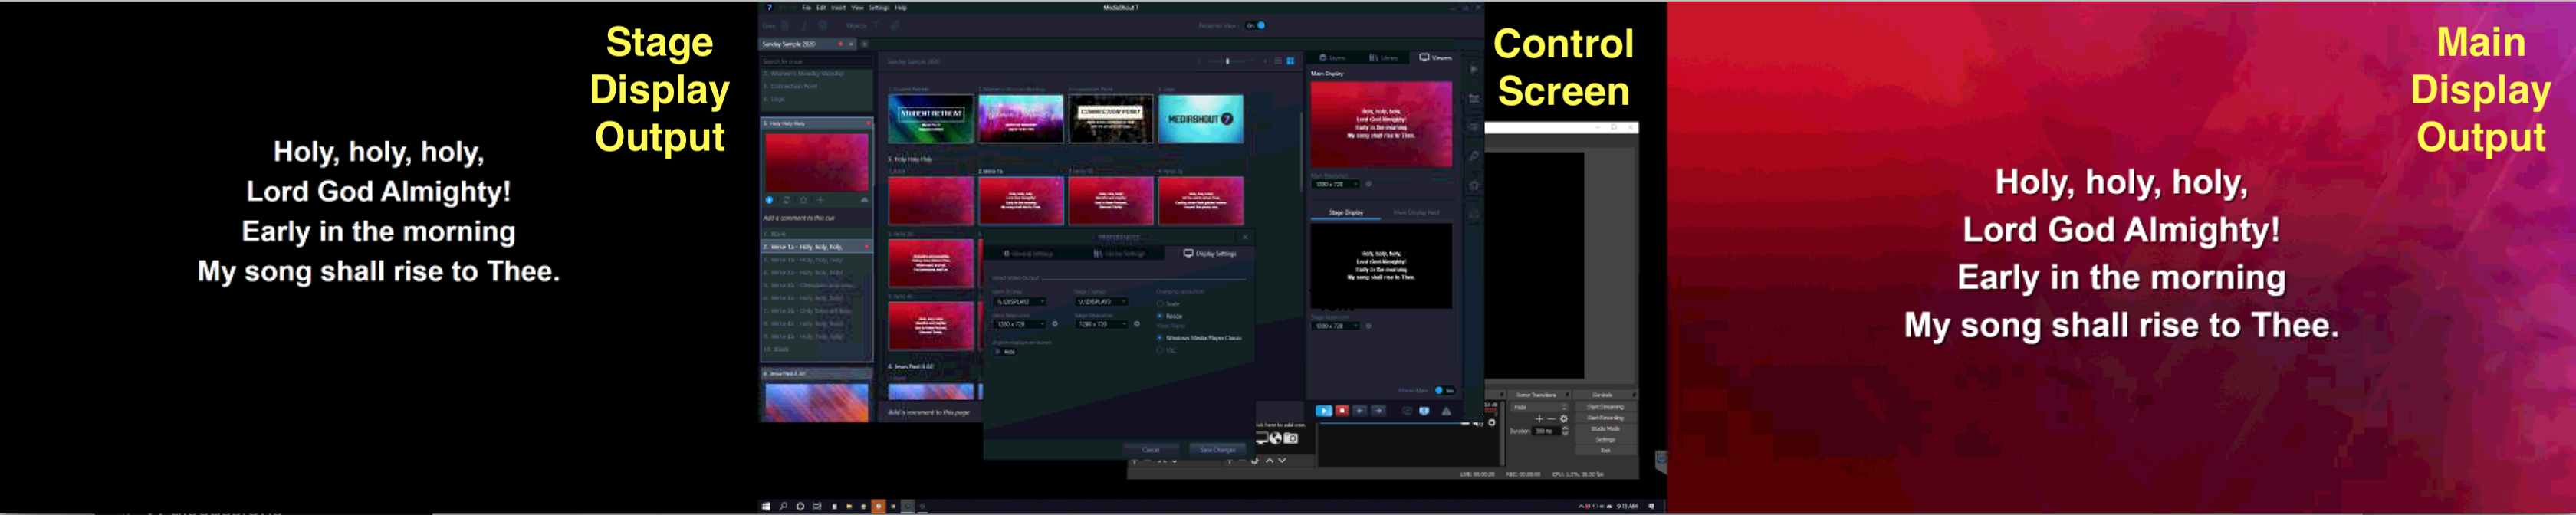This screenshot has width=2576, height=515.
Task: Click the plus icon under cue preview
Action: click(x=820, y=201)
